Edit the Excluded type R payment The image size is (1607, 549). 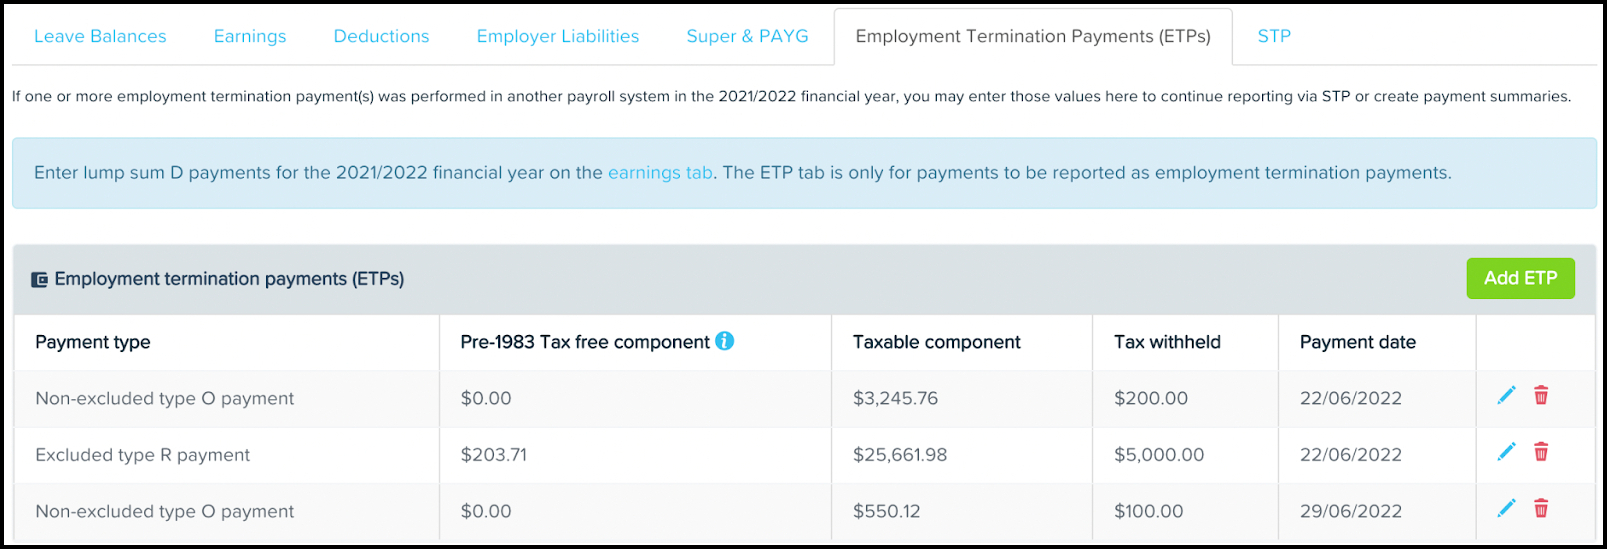1506,452
